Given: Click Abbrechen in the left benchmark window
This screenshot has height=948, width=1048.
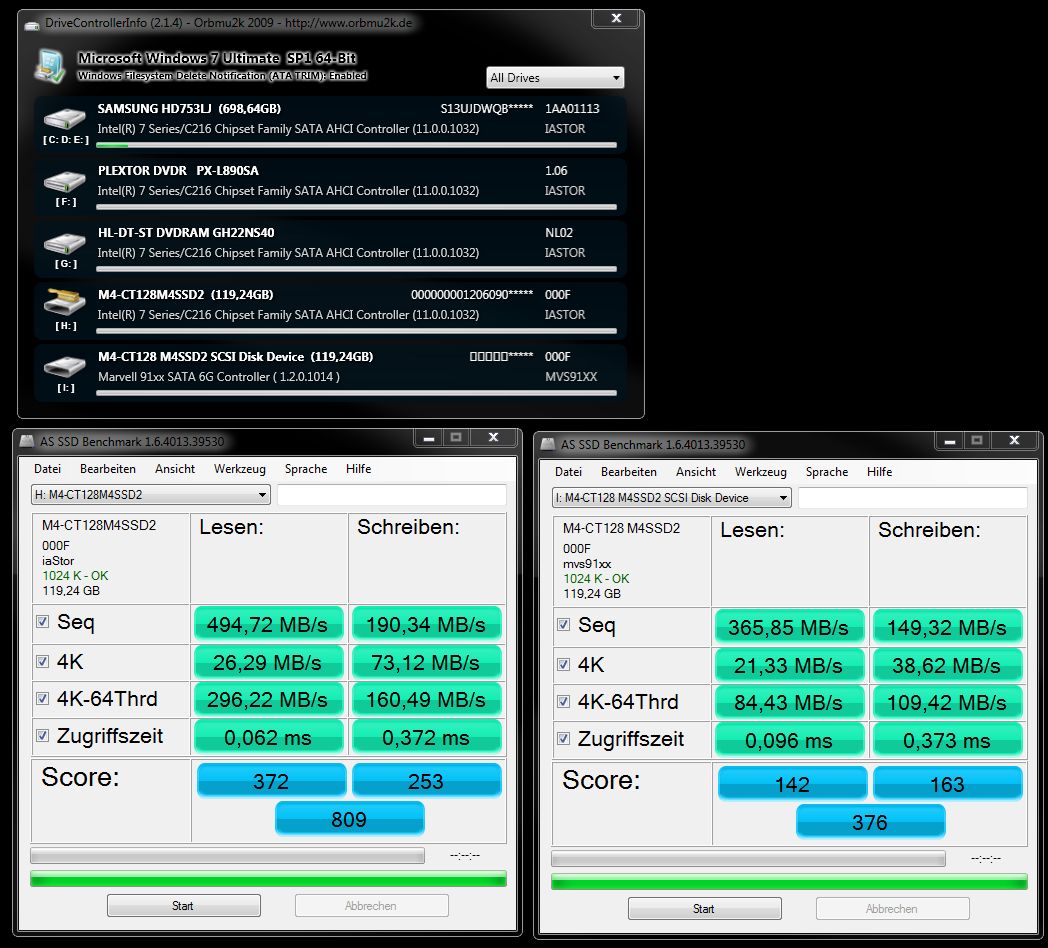Looking at the screenshot, I should (x=371, y=906).
